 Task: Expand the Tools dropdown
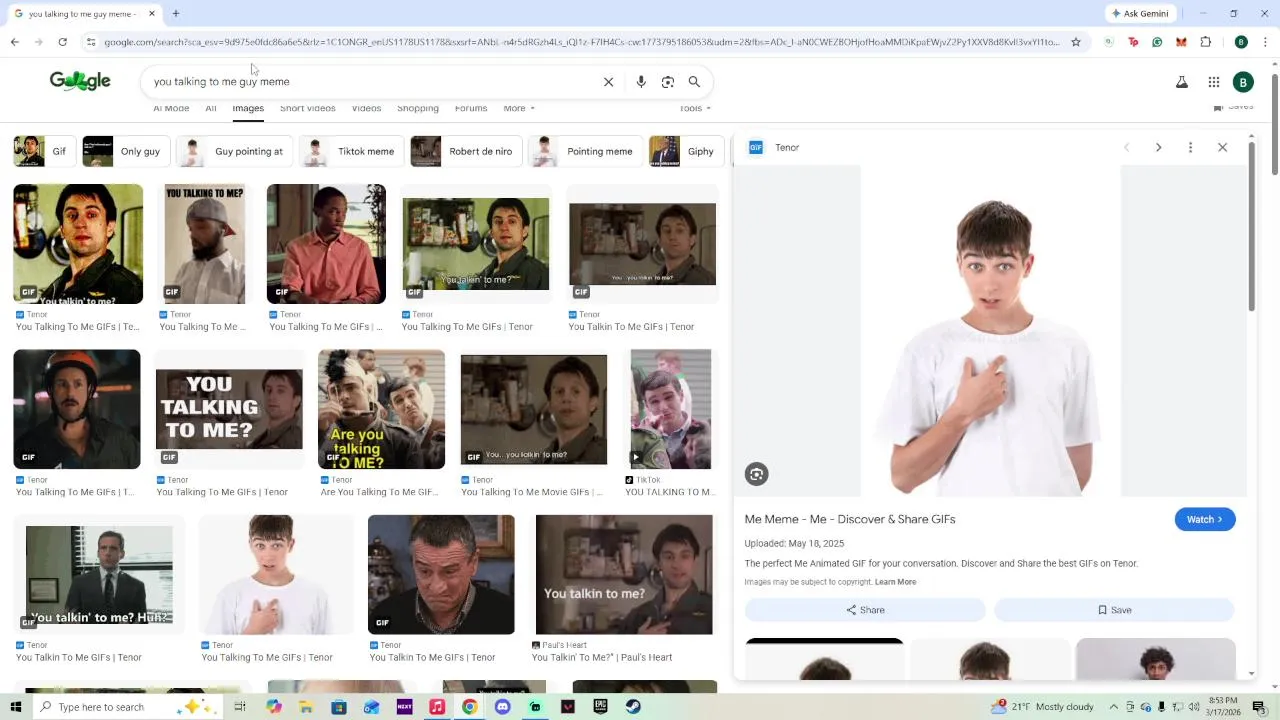[x=695, y=108]
